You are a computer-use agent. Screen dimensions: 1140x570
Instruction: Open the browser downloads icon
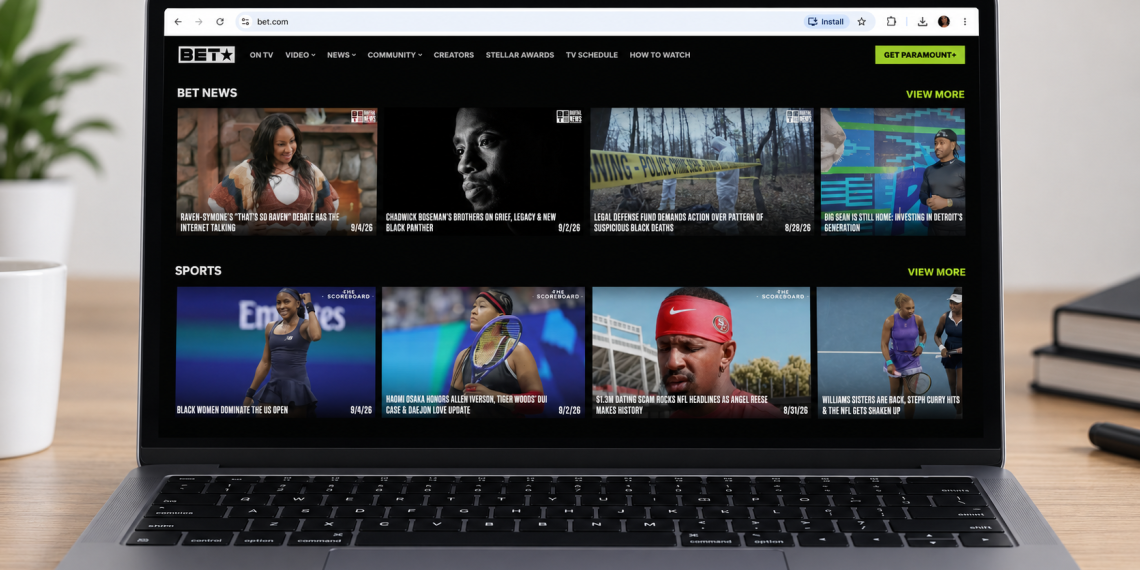click(922, 22)
